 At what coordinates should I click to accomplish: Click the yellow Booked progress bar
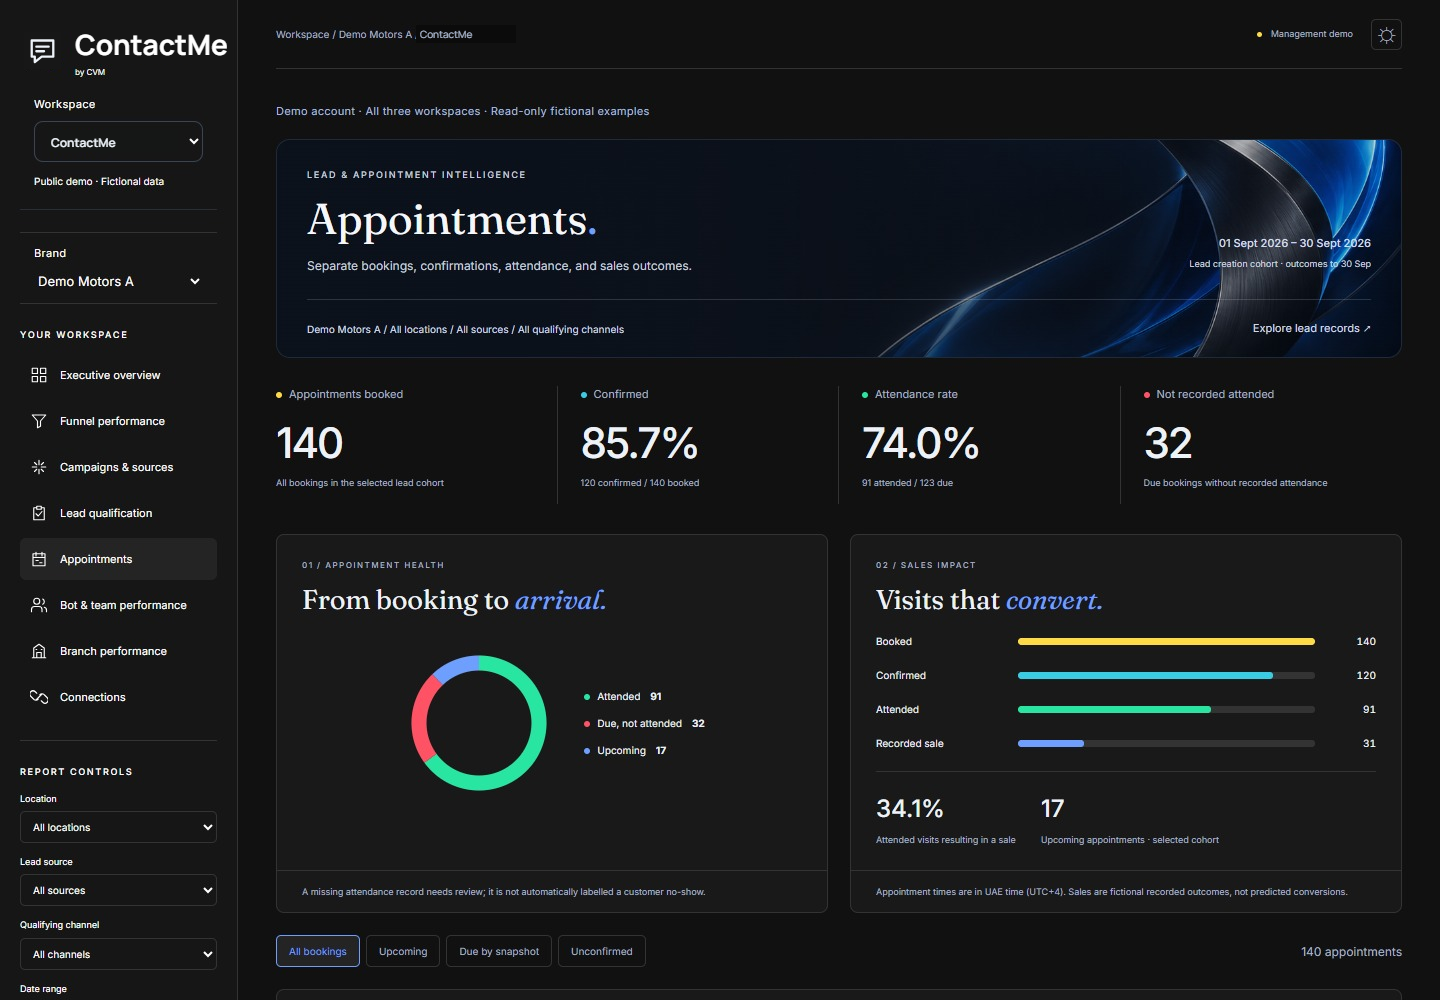tap(1166, 641)
